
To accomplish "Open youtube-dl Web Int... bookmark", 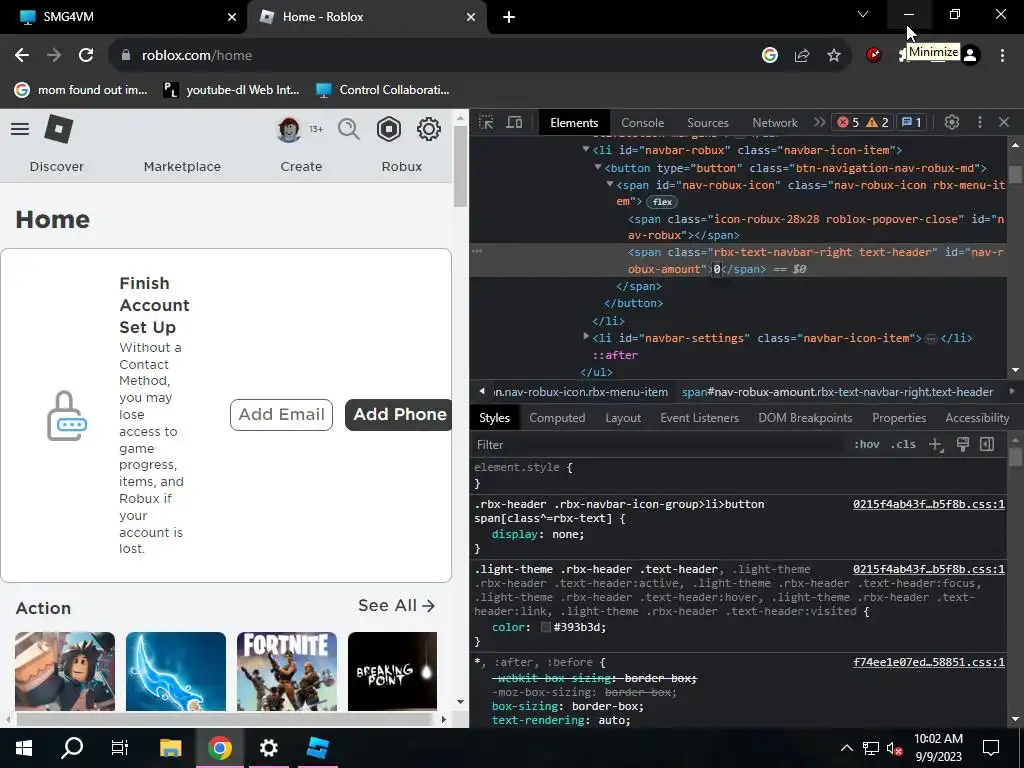I will coord(231,90).
